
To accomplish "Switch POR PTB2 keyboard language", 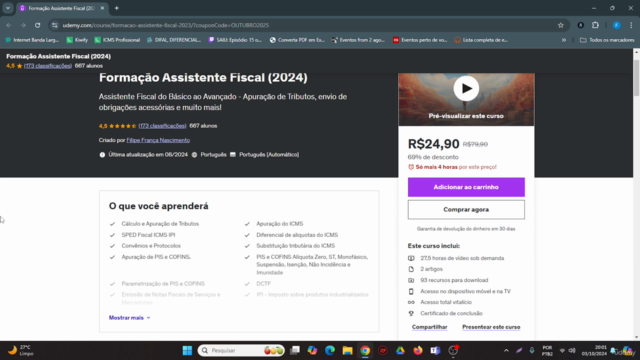I will tap(547, 351).
